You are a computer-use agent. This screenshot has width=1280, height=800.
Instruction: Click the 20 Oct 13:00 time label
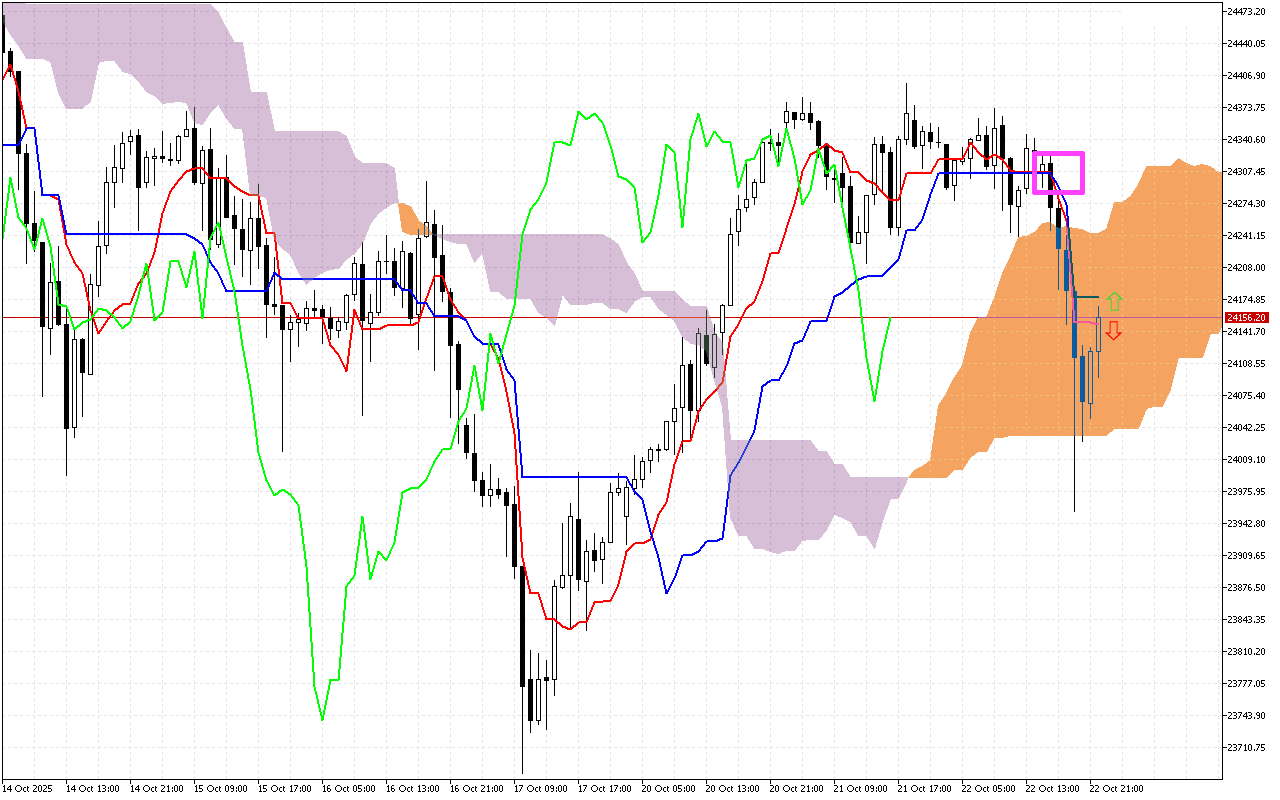[x=733, y=788]
